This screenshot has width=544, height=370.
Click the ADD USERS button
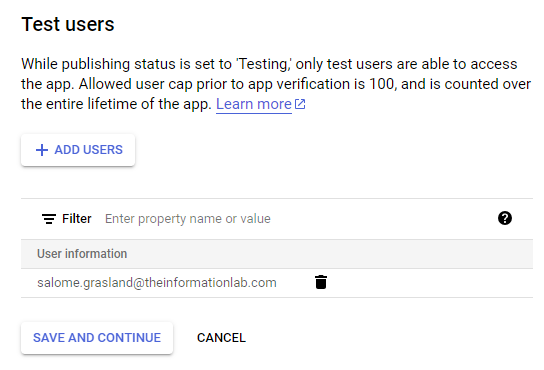pyautogui.click(x=78, y=150)
